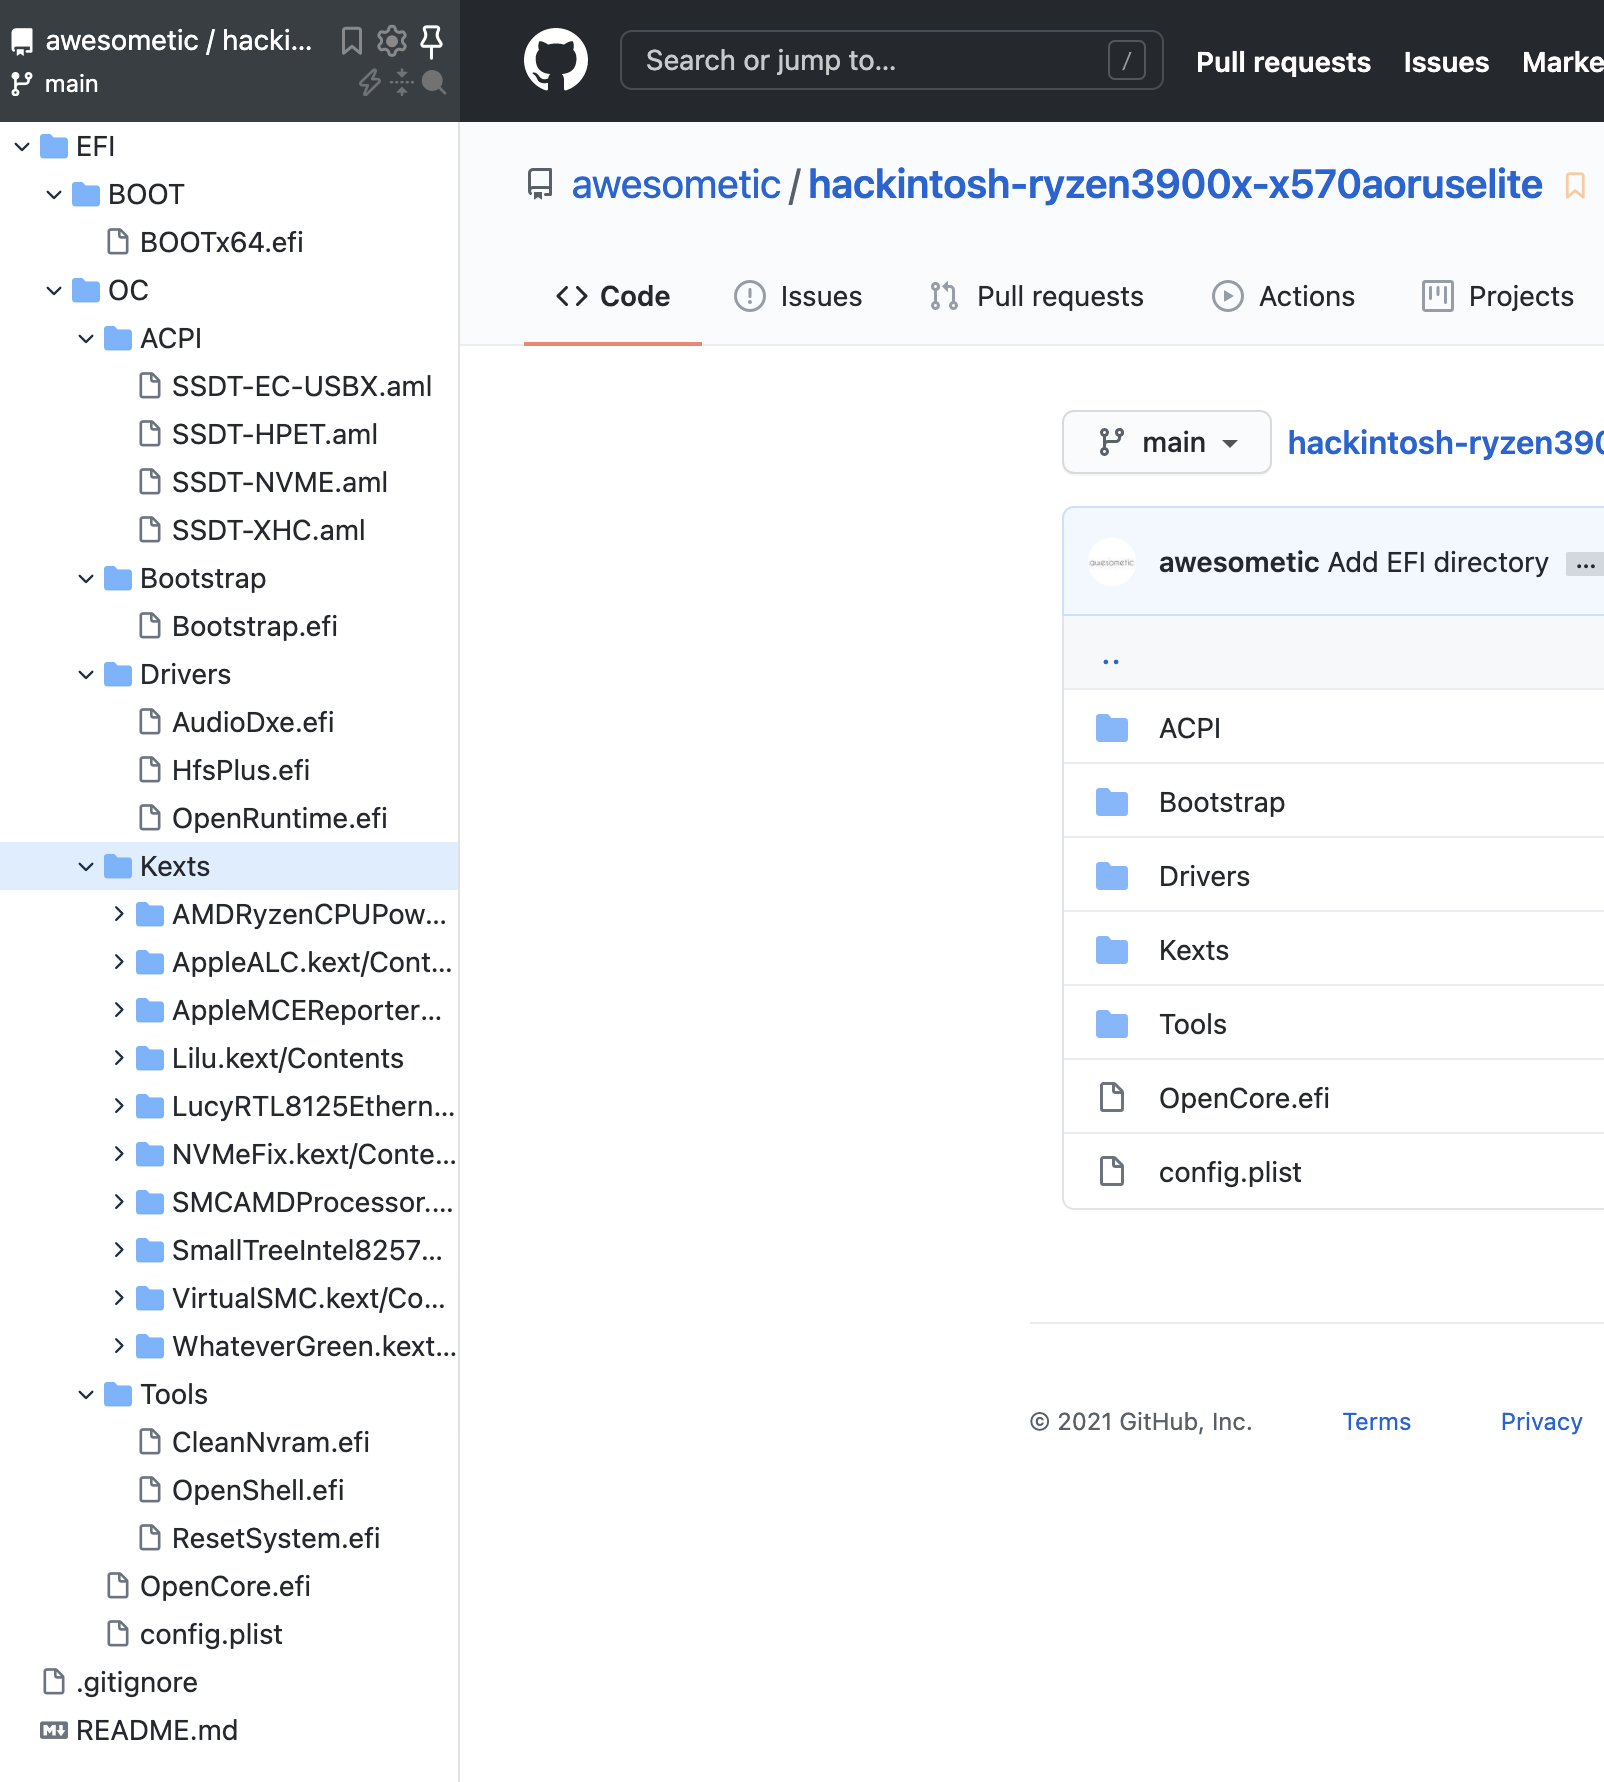Open Octotree settings gear

392,41
